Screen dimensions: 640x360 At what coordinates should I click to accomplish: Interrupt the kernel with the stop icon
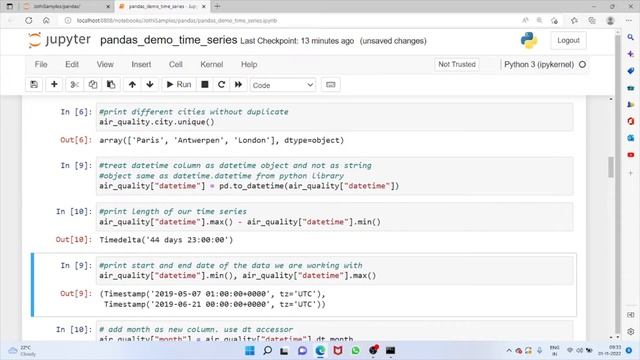pyautogui.click(x=205, y=84)
